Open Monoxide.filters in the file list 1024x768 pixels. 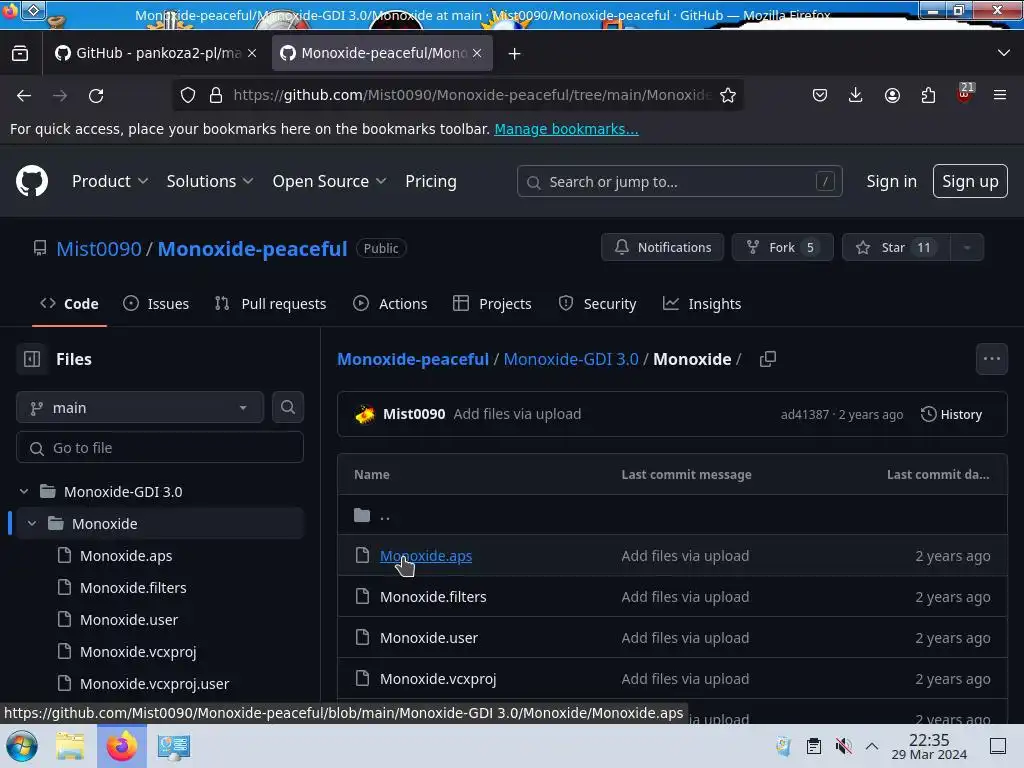433,596
